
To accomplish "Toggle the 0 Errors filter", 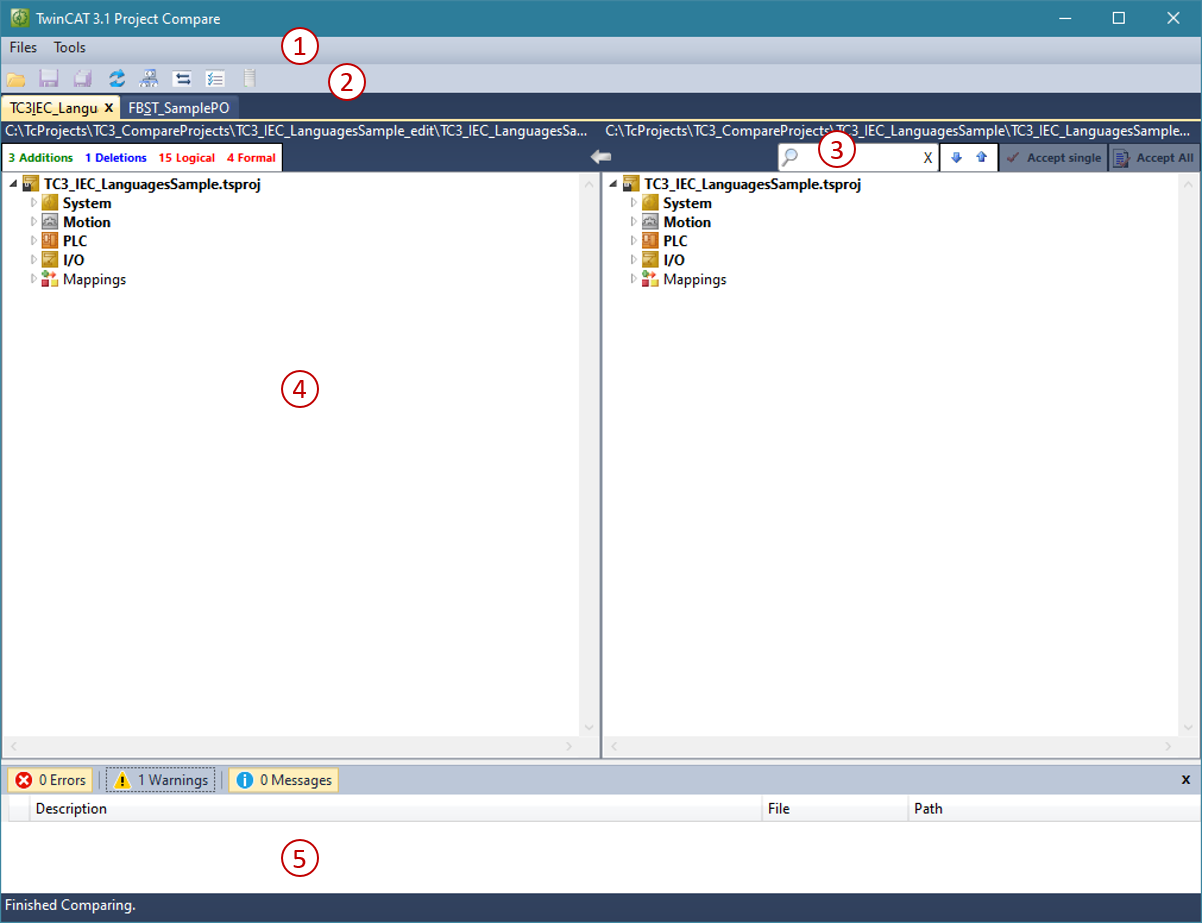I will [51, 780].
